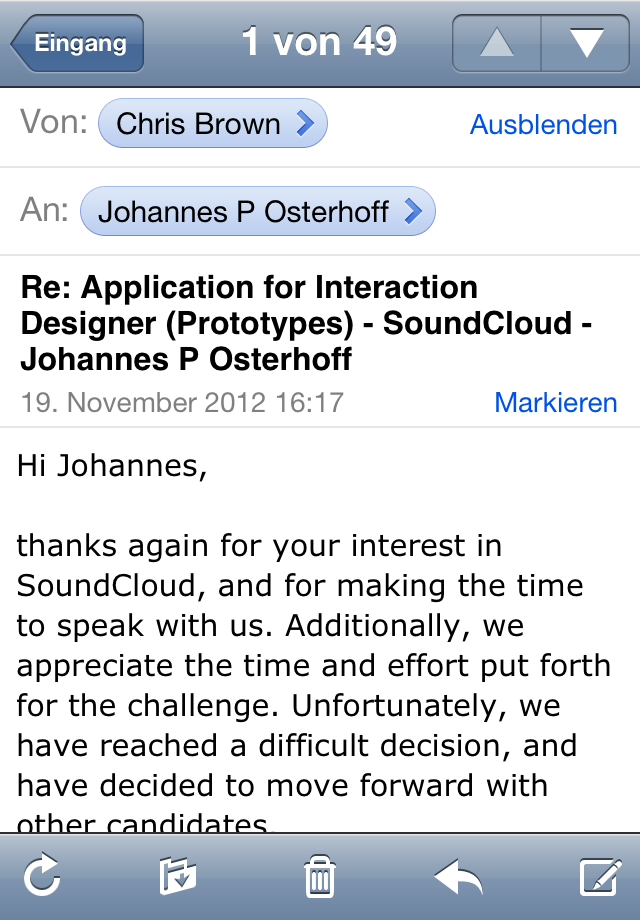Hide header details via Ausblenden
This screenshot has height=920, width=640.
tap(543, 125)
